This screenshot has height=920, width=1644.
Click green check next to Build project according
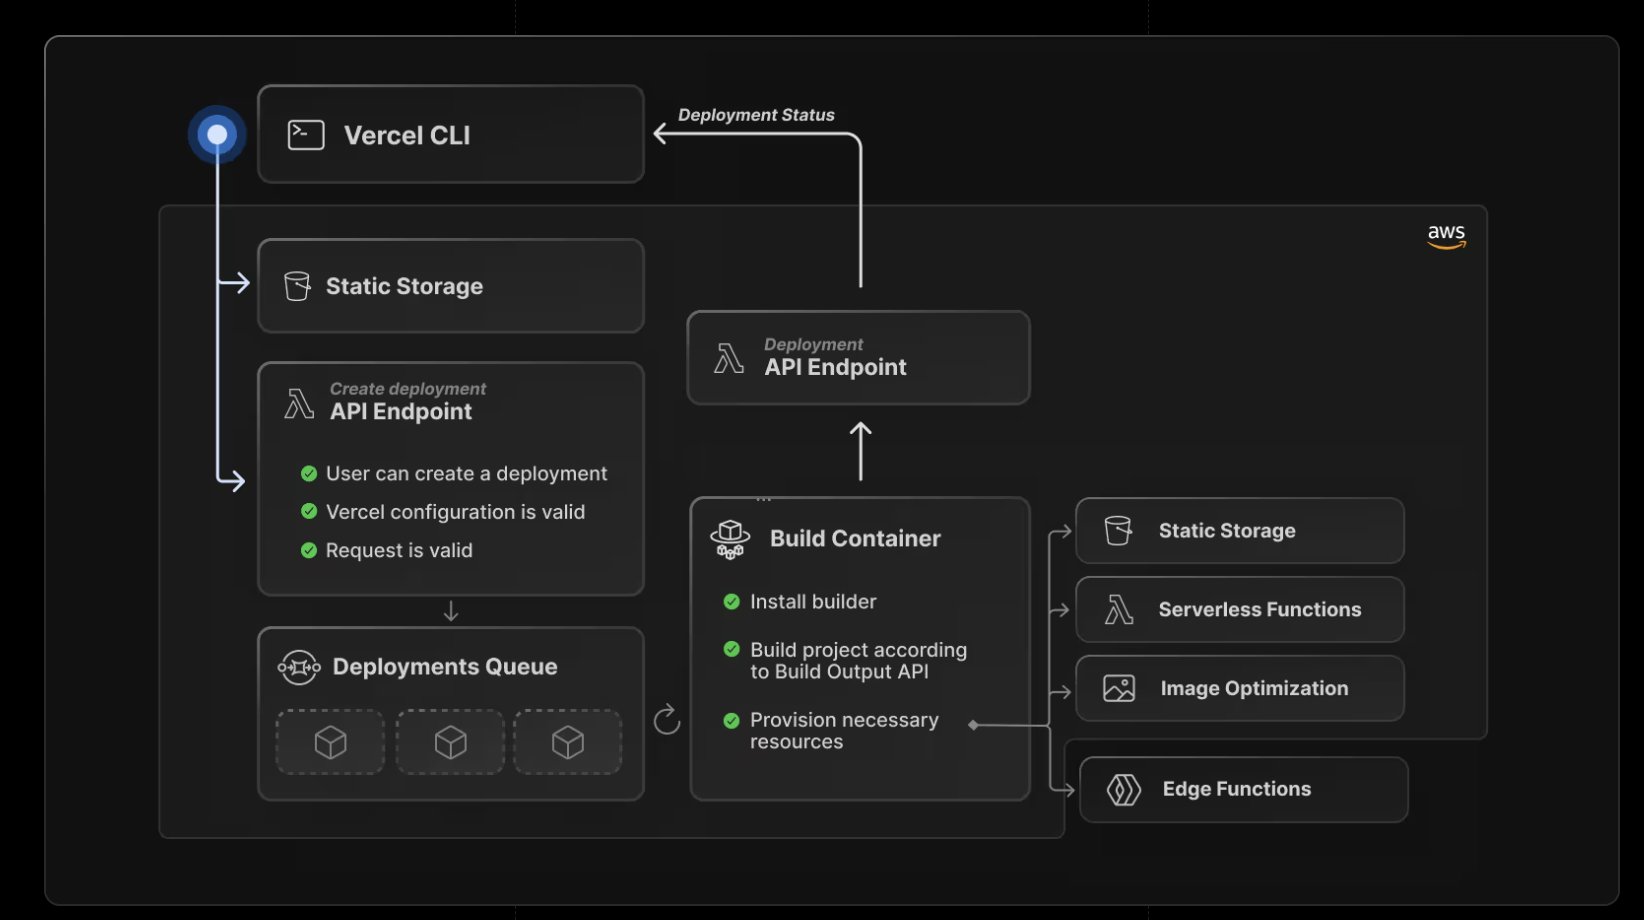click(x=731, y=649)
